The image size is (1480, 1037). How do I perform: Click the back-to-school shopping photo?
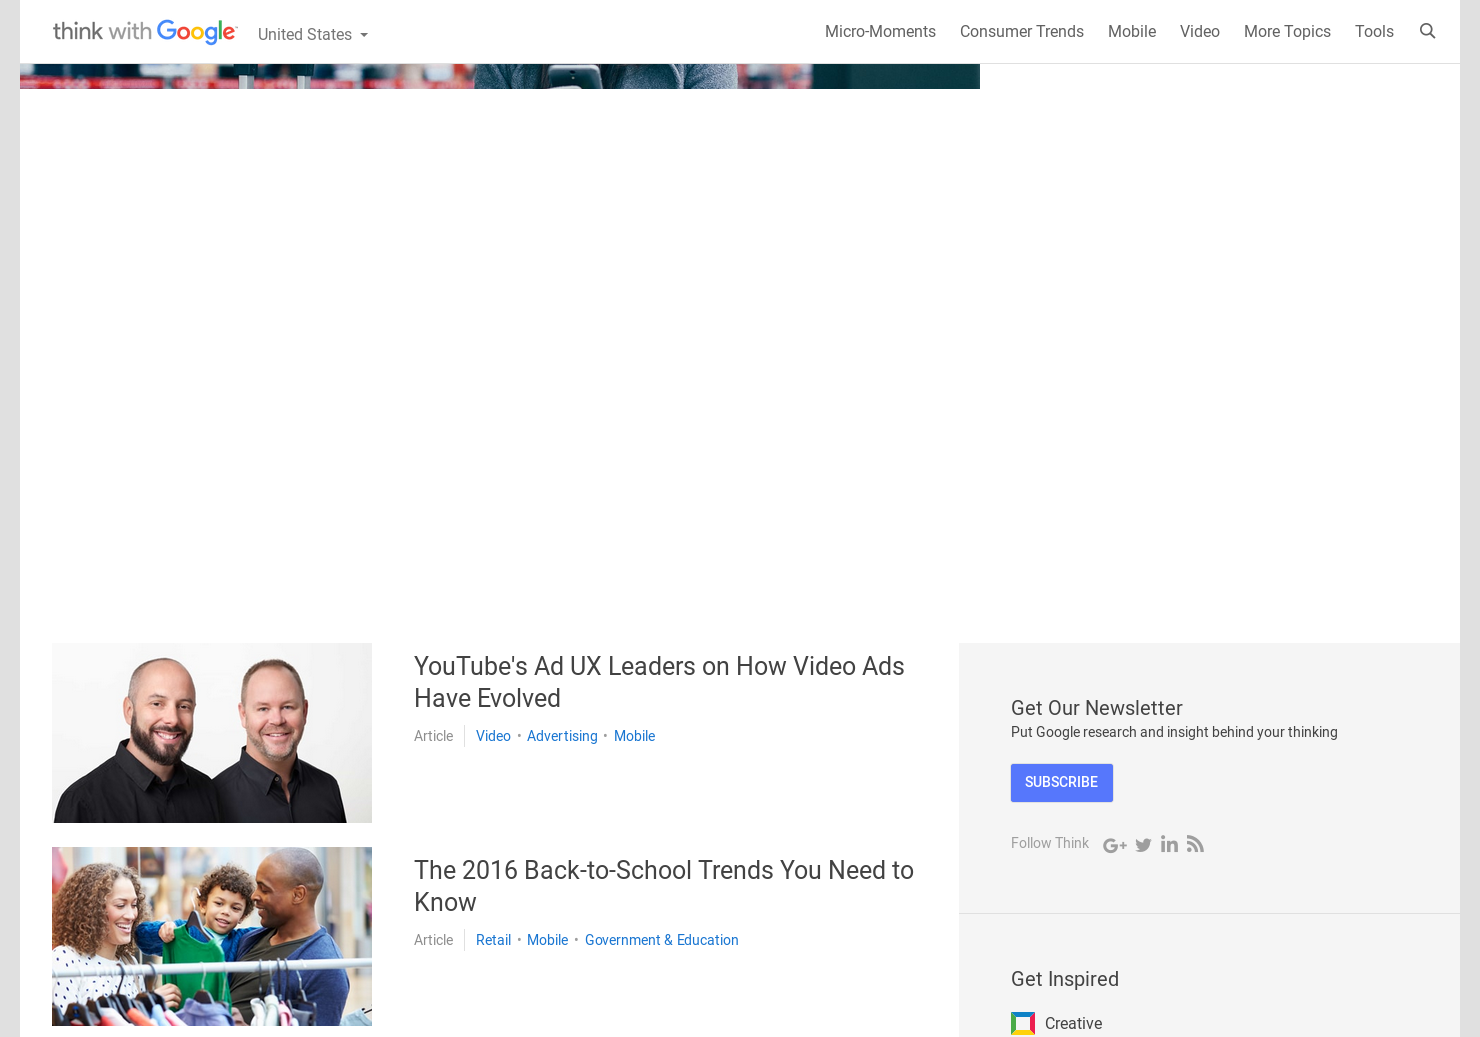[211, 936]
